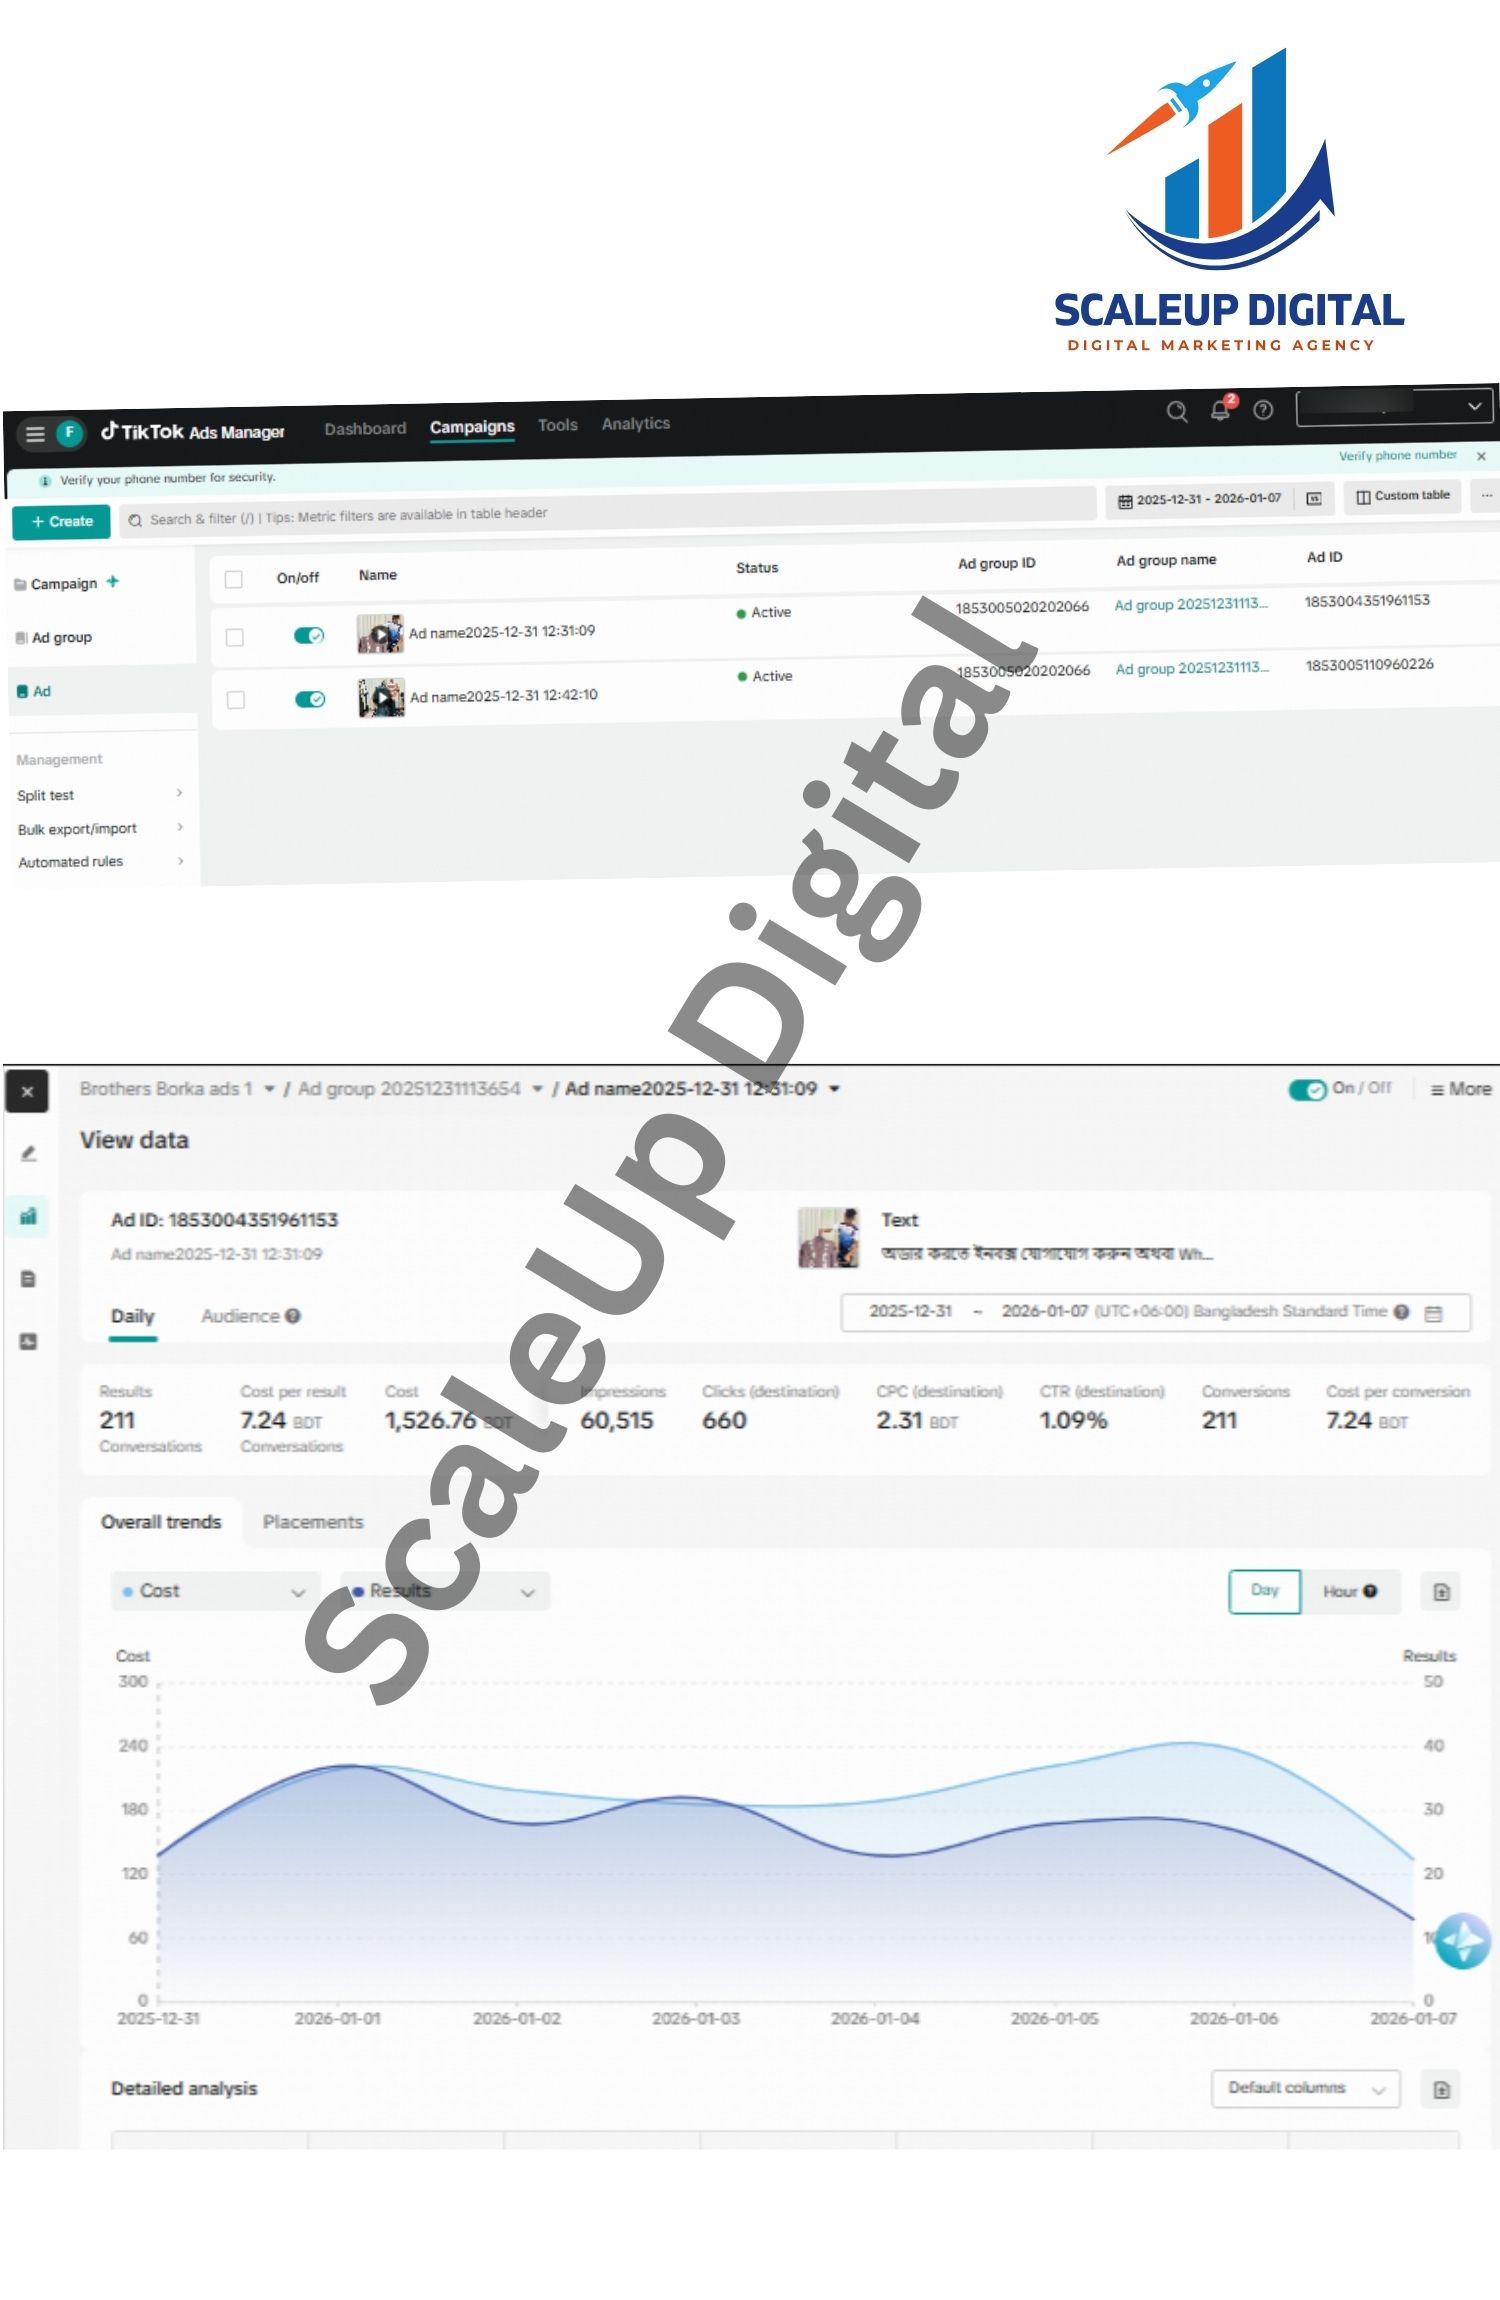Export the Overall trends chart data
Viewport: 1500px width, 2300px height.
[1441, 1592]
